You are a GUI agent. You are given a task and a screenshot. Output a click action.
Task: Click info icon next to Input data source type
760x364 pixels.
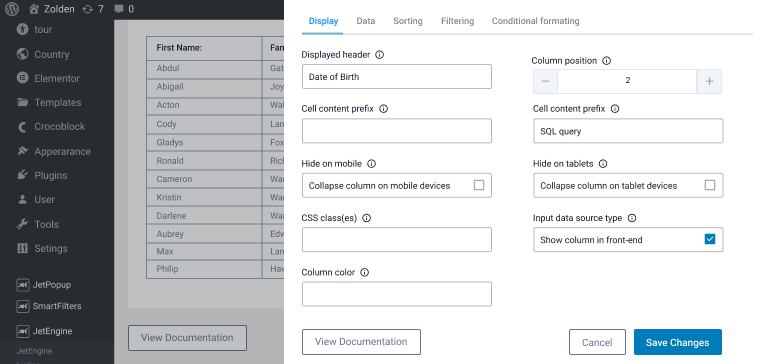tap(632, 218)
